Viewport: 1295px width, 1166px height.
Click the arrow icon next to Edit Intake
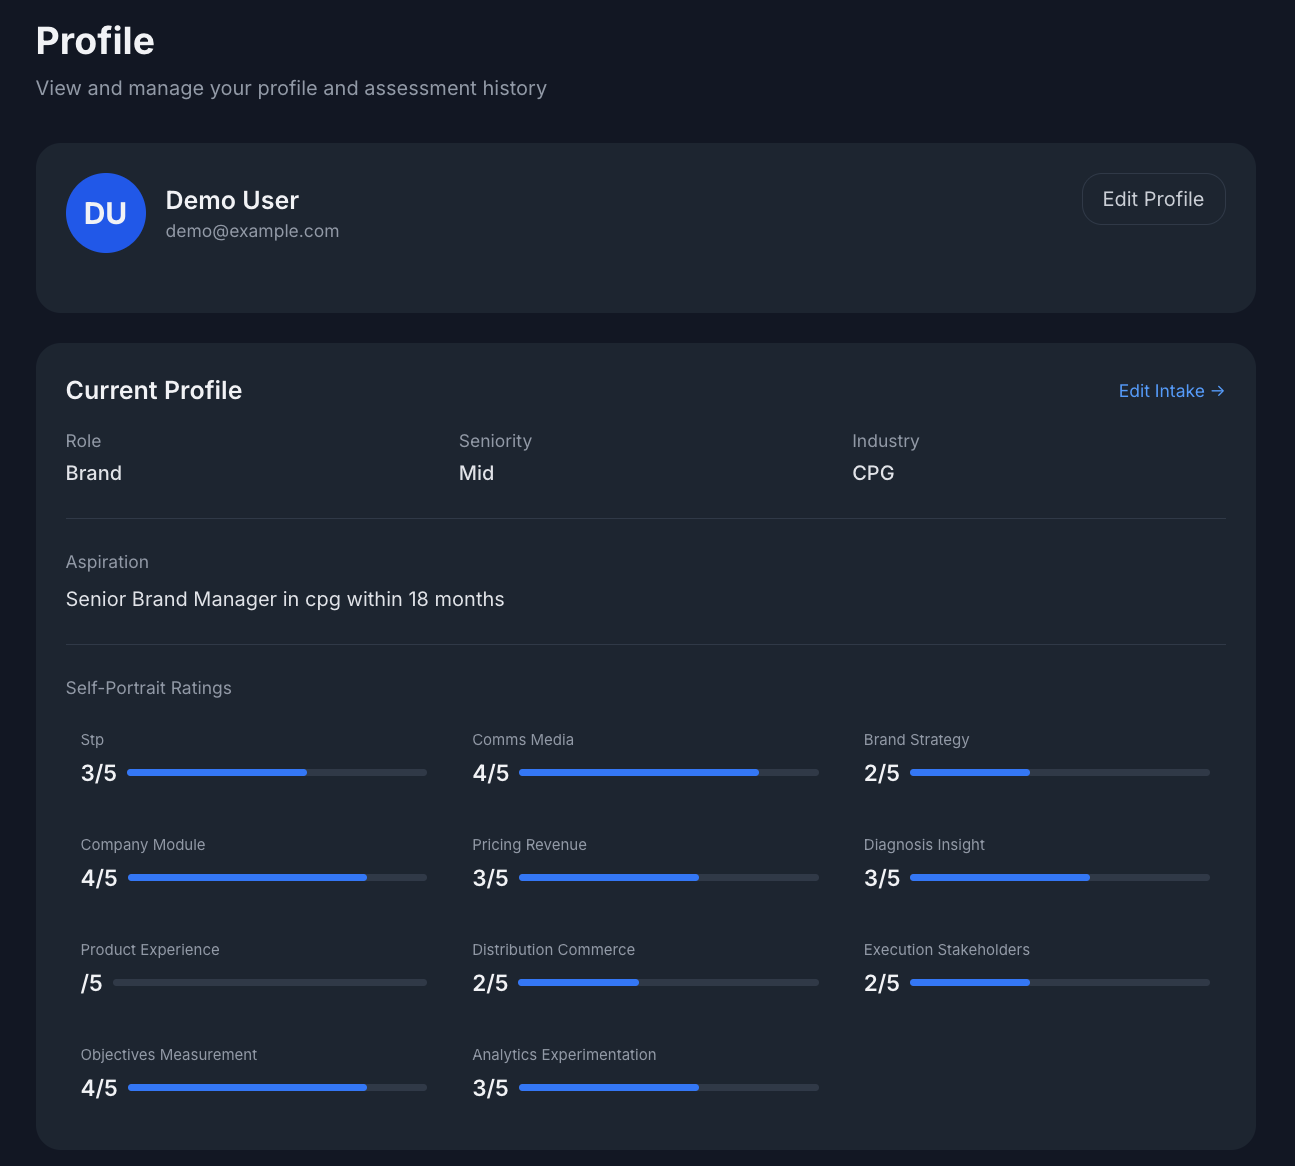click(x=1217, y=391)
